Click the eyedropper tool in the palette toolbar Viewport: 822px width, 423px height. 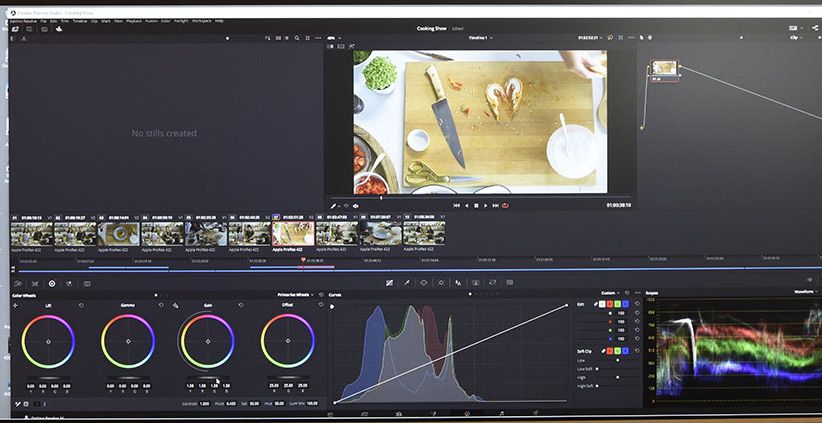[x=407, y=283]
